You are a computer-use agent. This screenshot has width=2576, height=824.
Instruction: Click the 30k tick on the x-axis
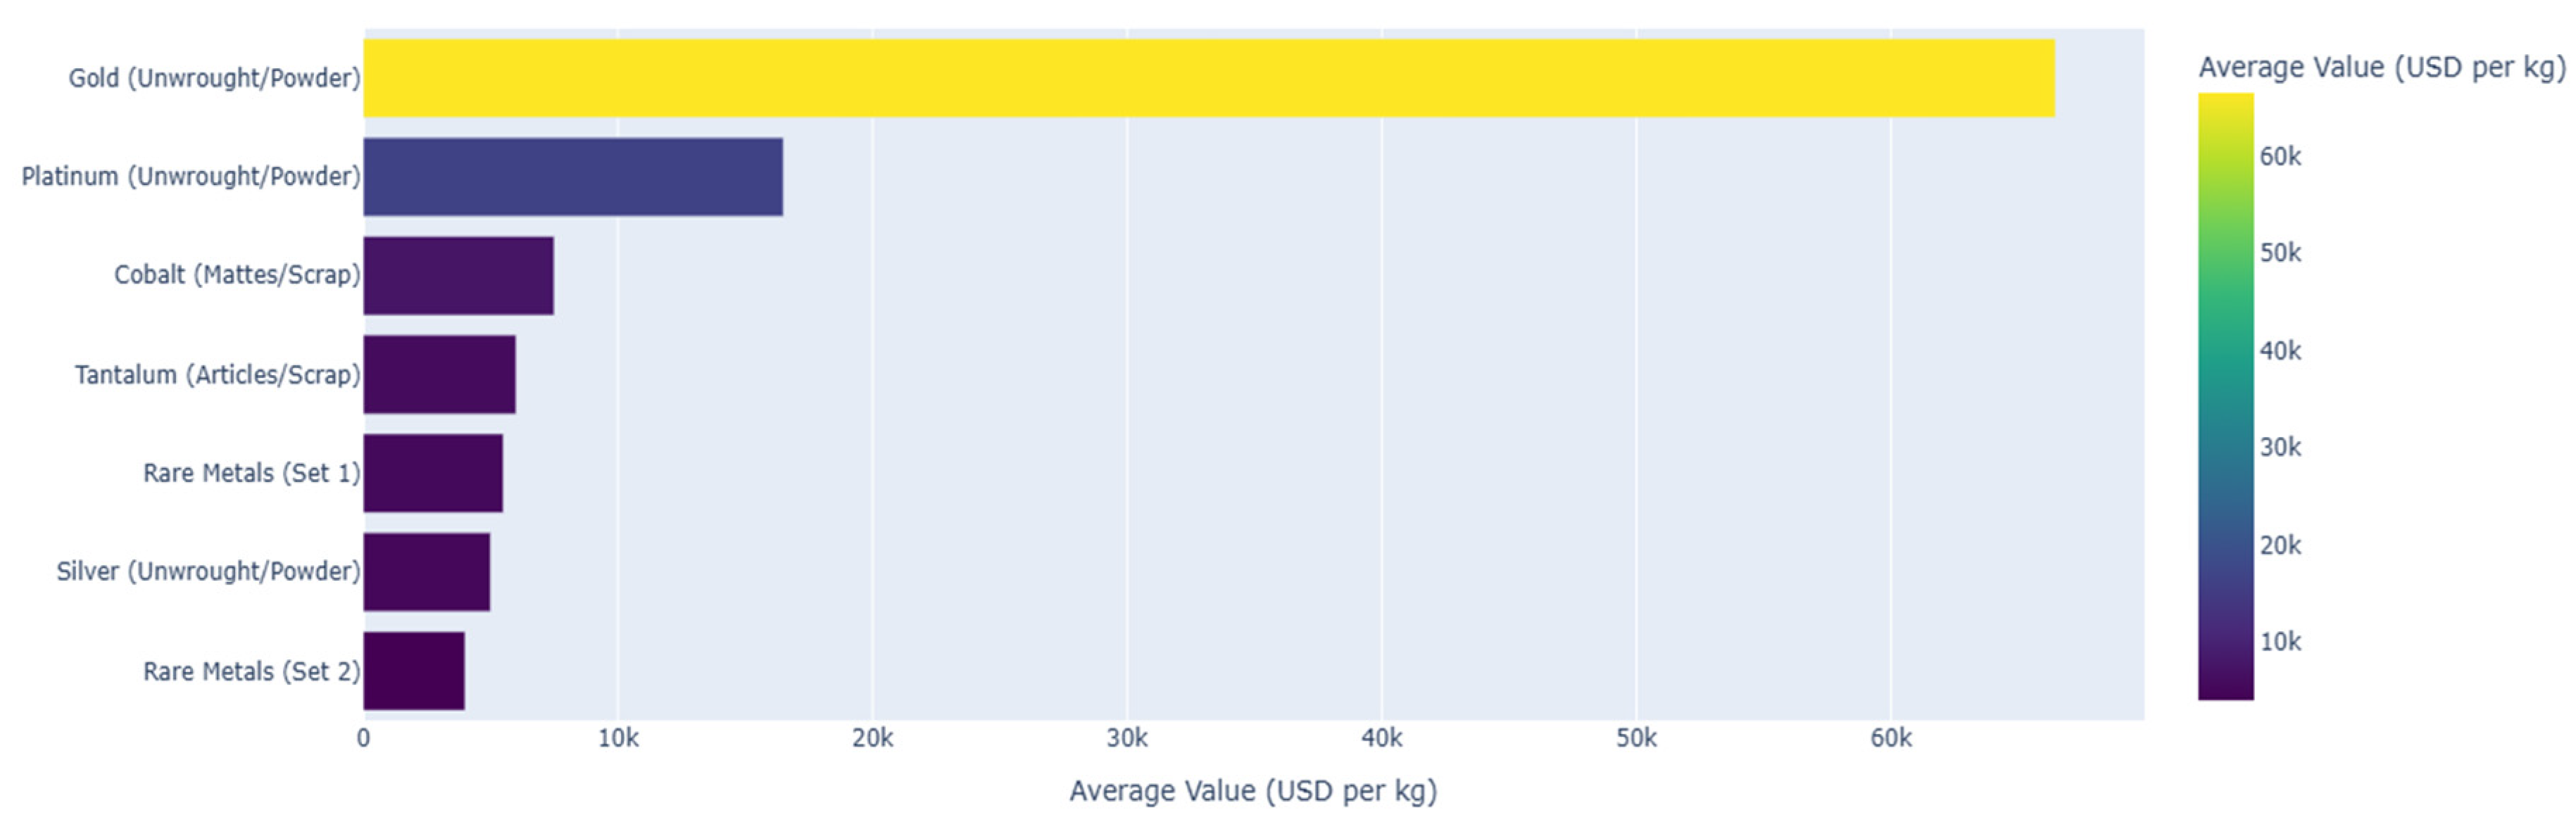1127,739
